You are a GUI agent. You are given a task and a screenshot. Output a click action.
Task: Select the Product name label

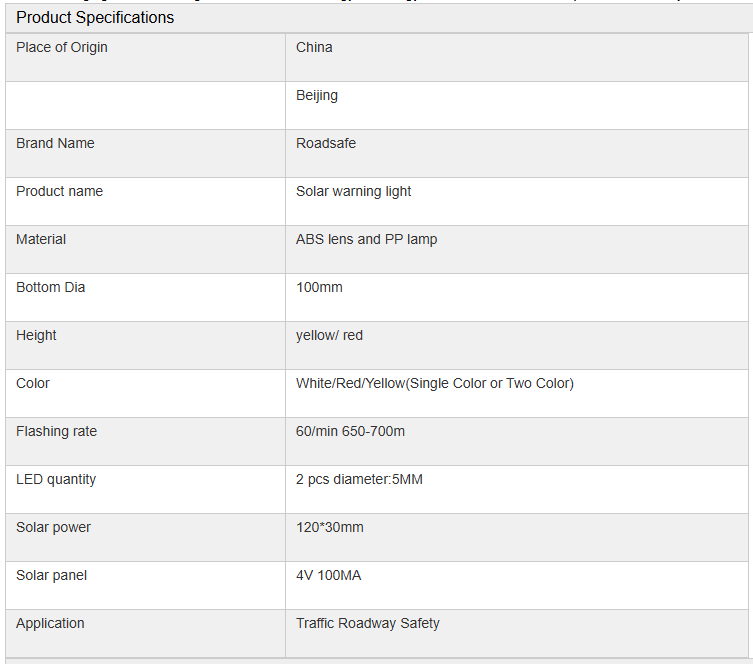pyautogui.click(x=60, y=192)
